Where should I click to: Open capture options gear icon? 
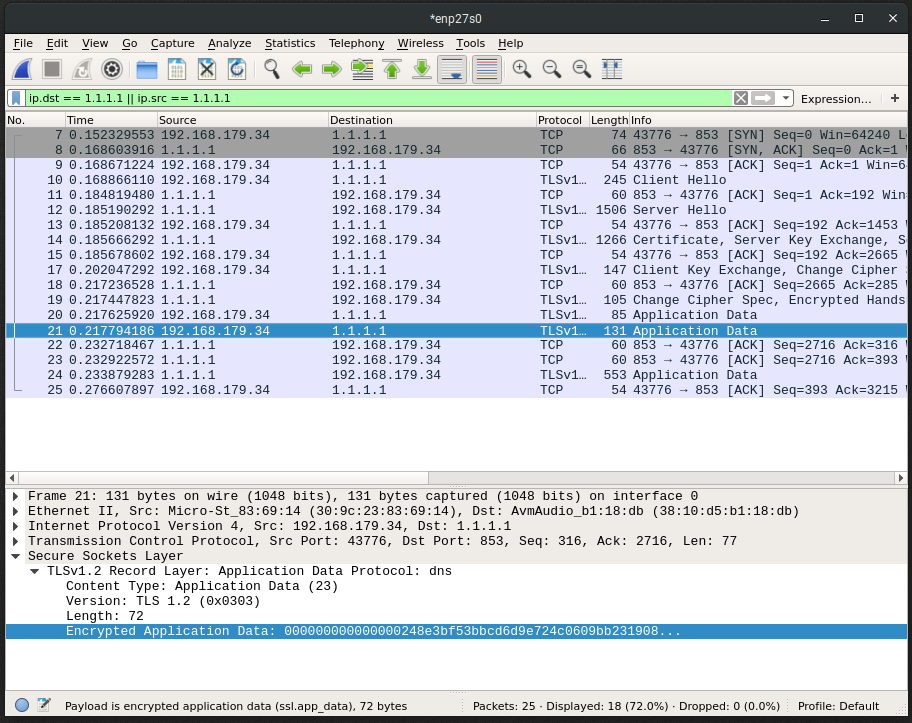pyautogui.click(x=112, y=69)
